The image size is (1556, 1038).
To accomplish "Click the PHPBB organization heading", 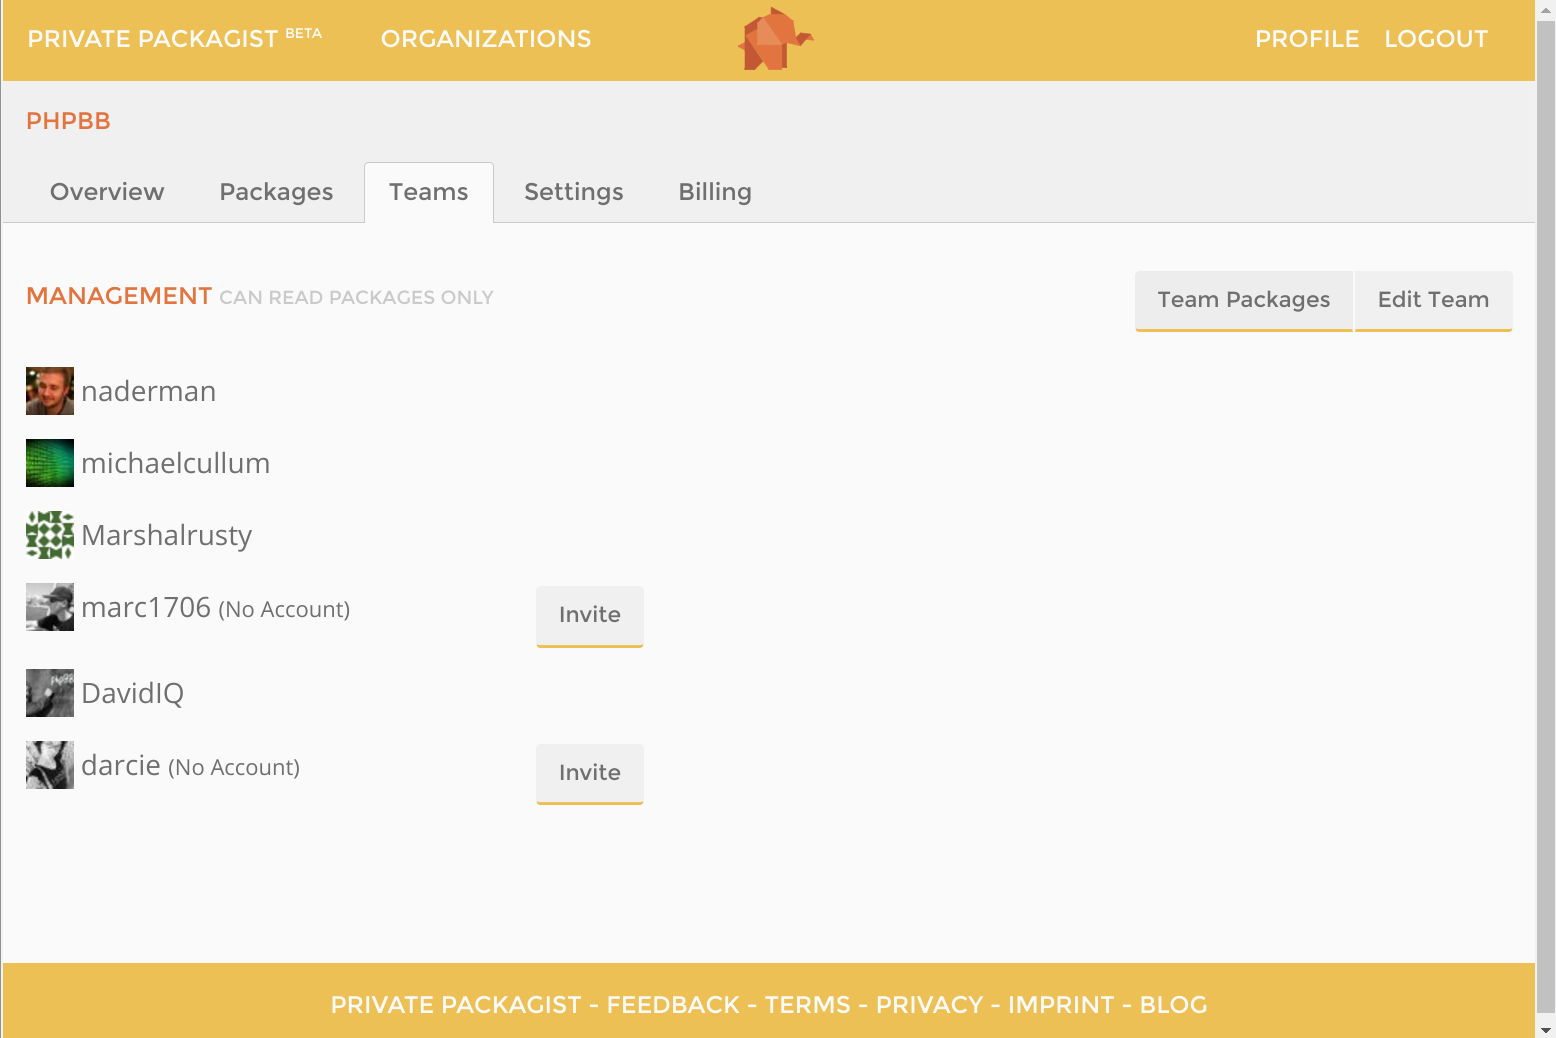I will click(68, 121).
